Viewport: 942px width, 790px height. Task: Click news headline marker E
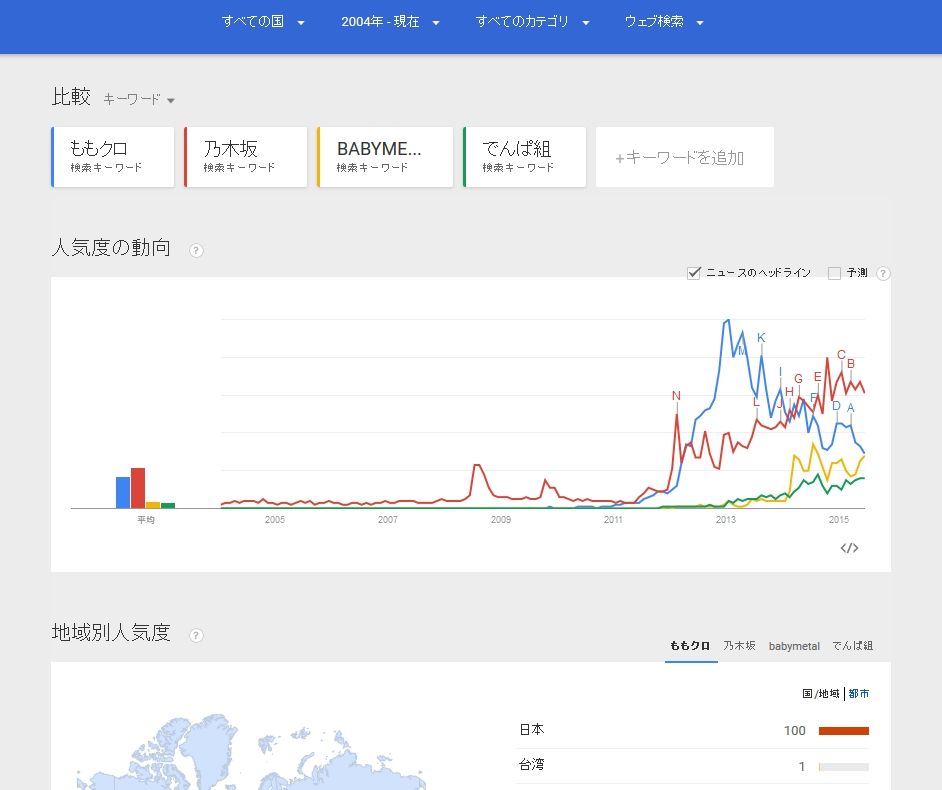pyautogui.click(x=818, y=377)
